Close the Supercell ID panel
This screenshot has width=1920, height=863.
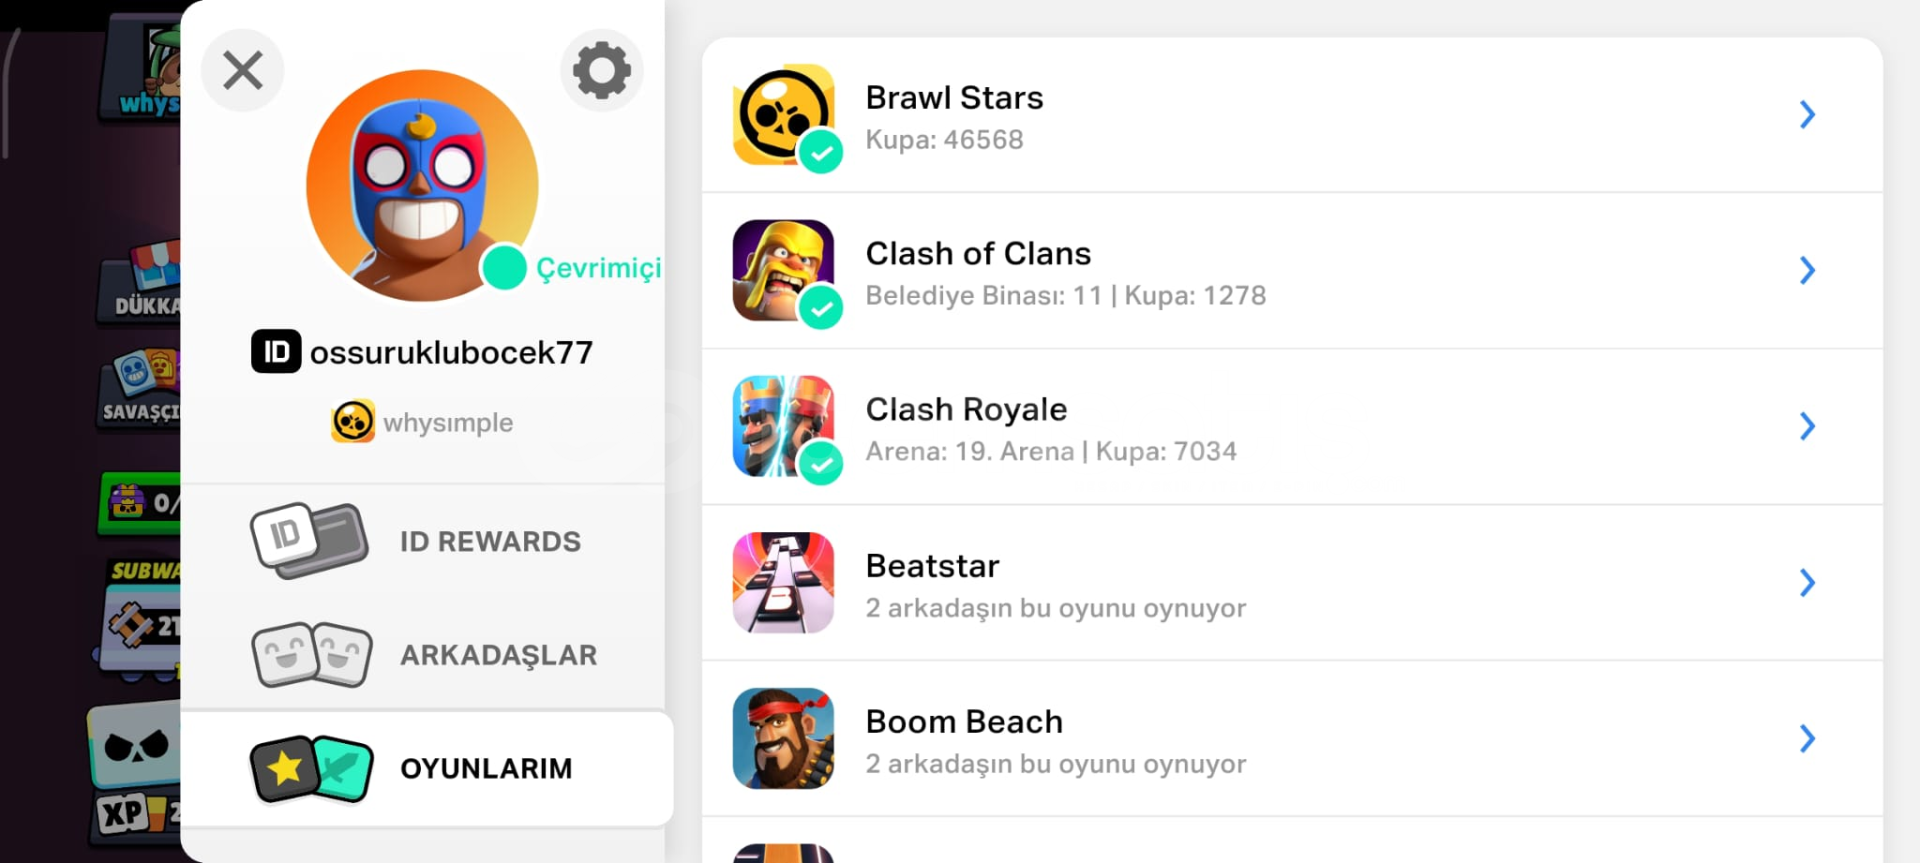(x=243, y=70)
